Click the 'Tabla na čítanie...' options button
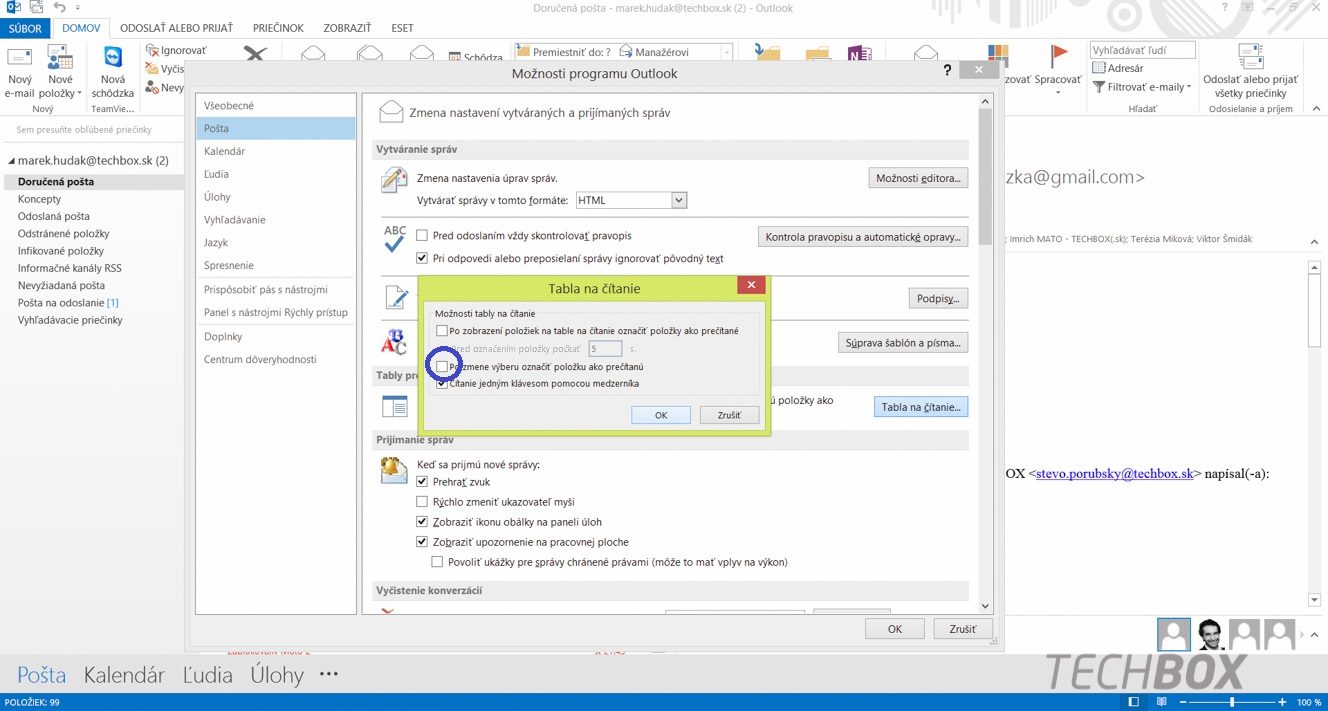This screenshot has height=711, width=1328. point(921,407)
